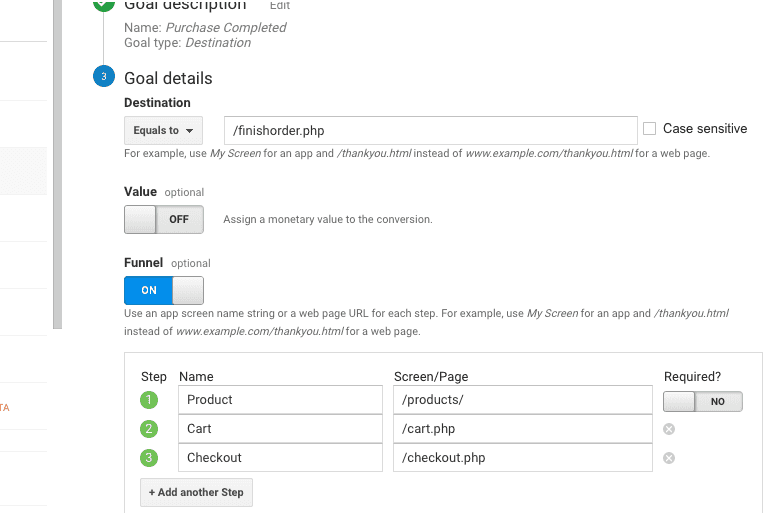Remove the Cart funnel step
The width and height of the screenshot is (773, 530).
pyautogui.click(x=669, y=429)
